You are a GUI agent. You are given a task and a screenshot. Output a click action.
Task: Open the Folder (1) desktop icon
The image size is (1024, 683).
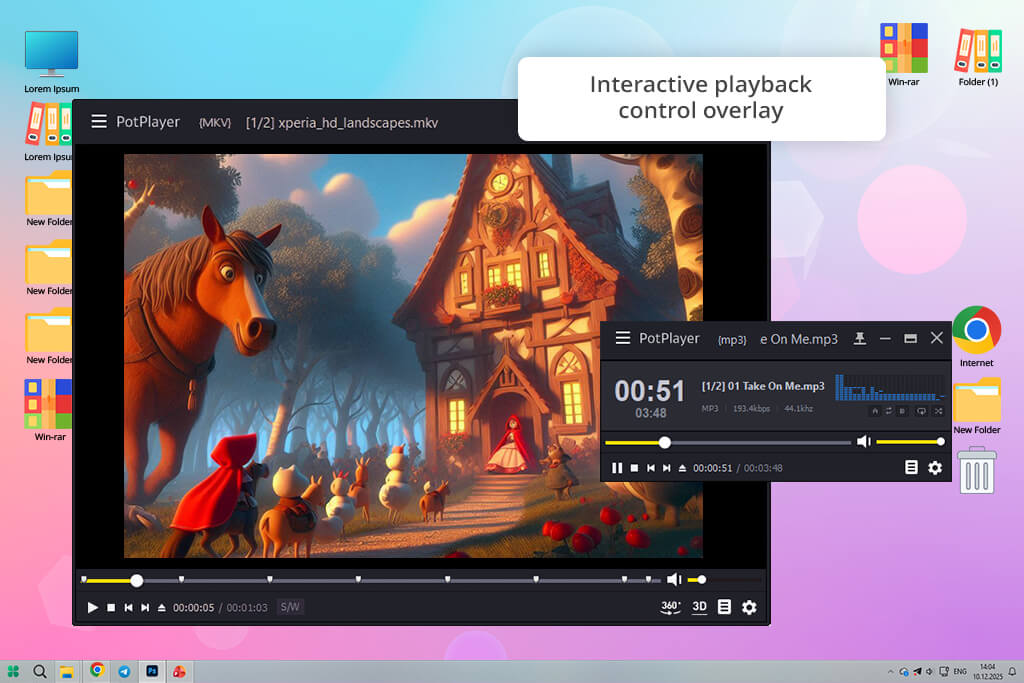978,57
